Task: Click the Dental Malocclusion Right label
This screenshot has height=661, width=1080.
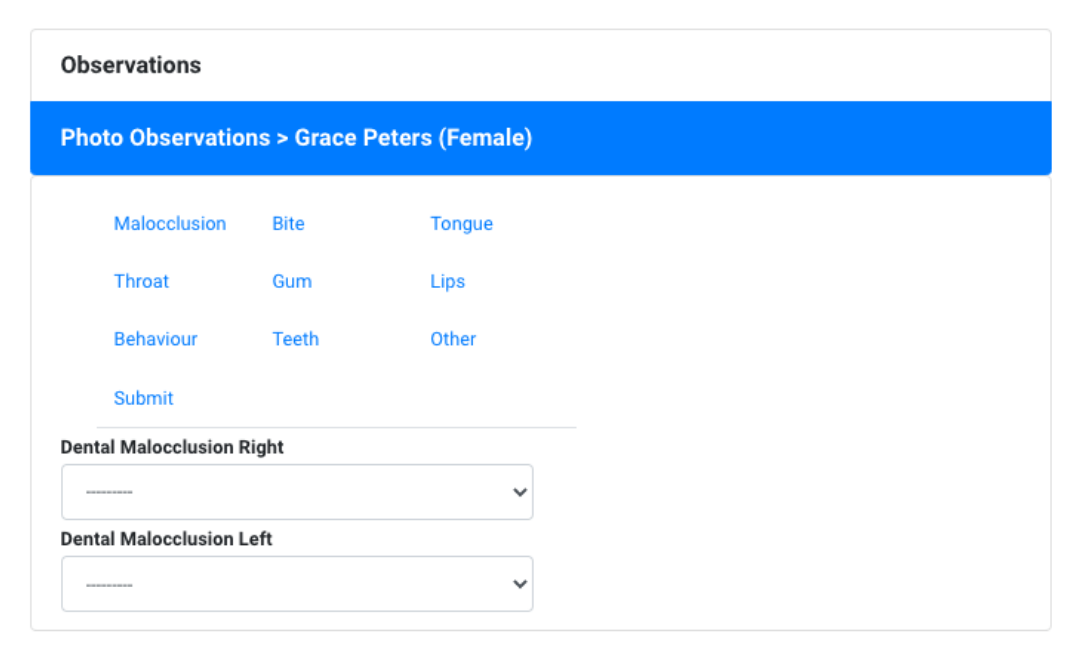Action: tap(172, 448)
